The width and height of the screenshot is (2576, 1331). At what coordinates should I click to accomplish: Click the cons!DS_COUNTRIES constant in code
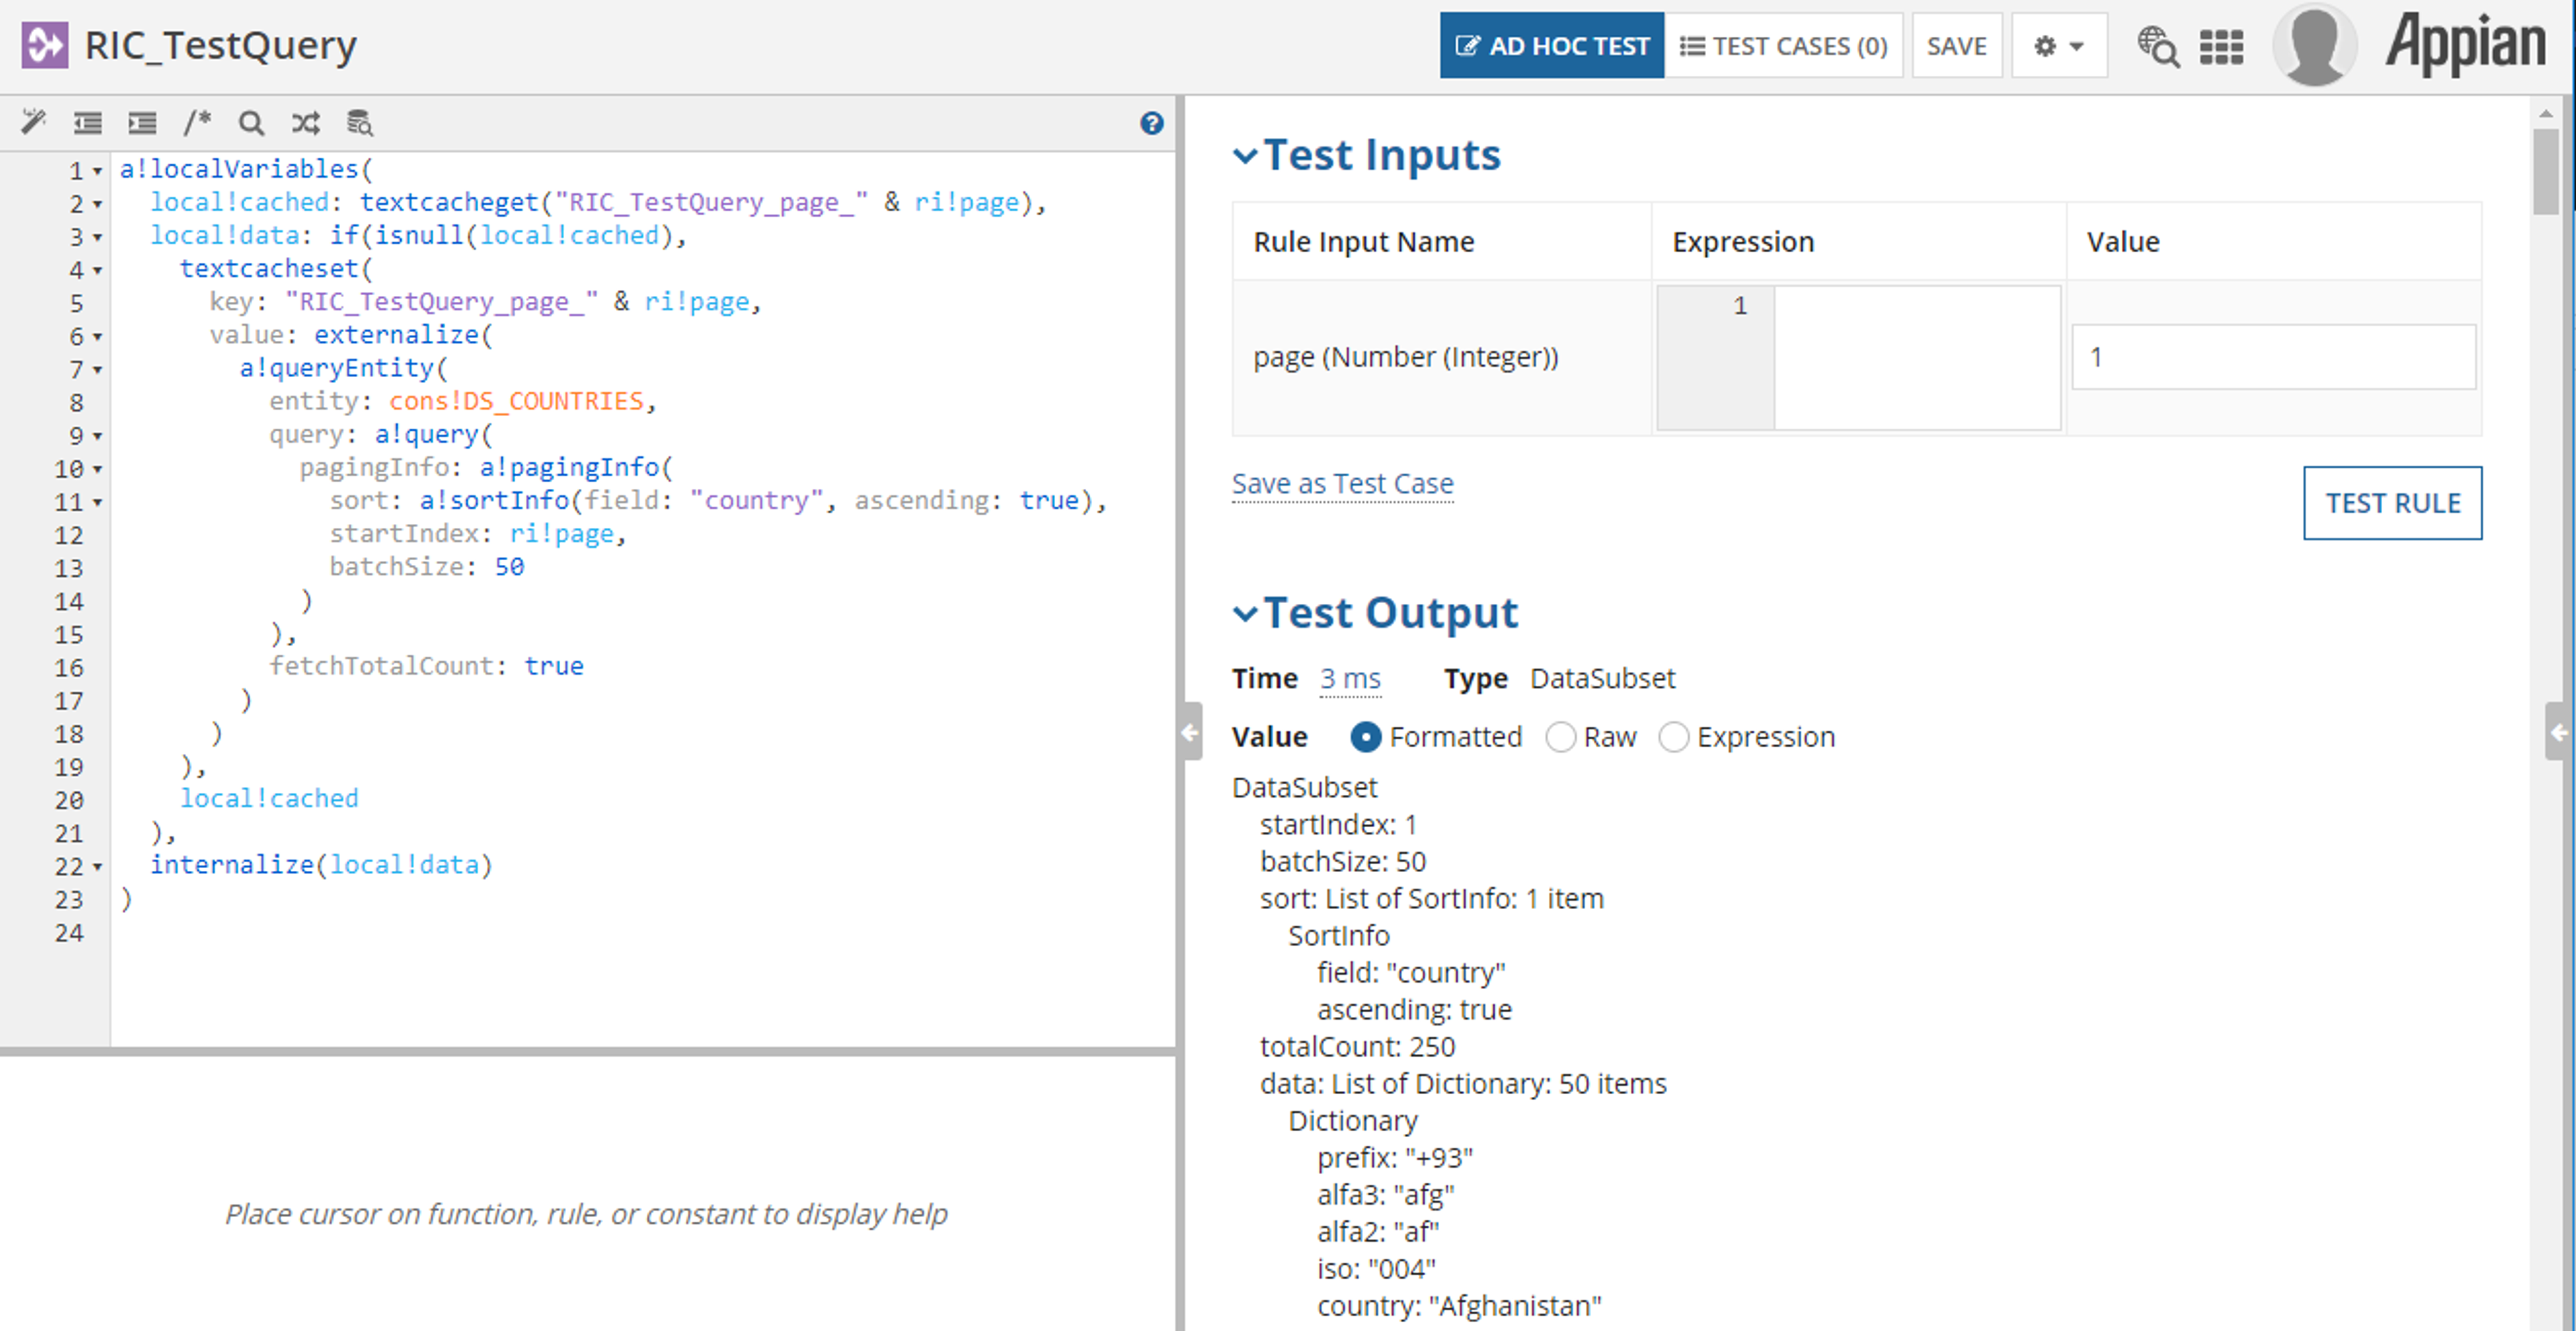click(516, 401)
